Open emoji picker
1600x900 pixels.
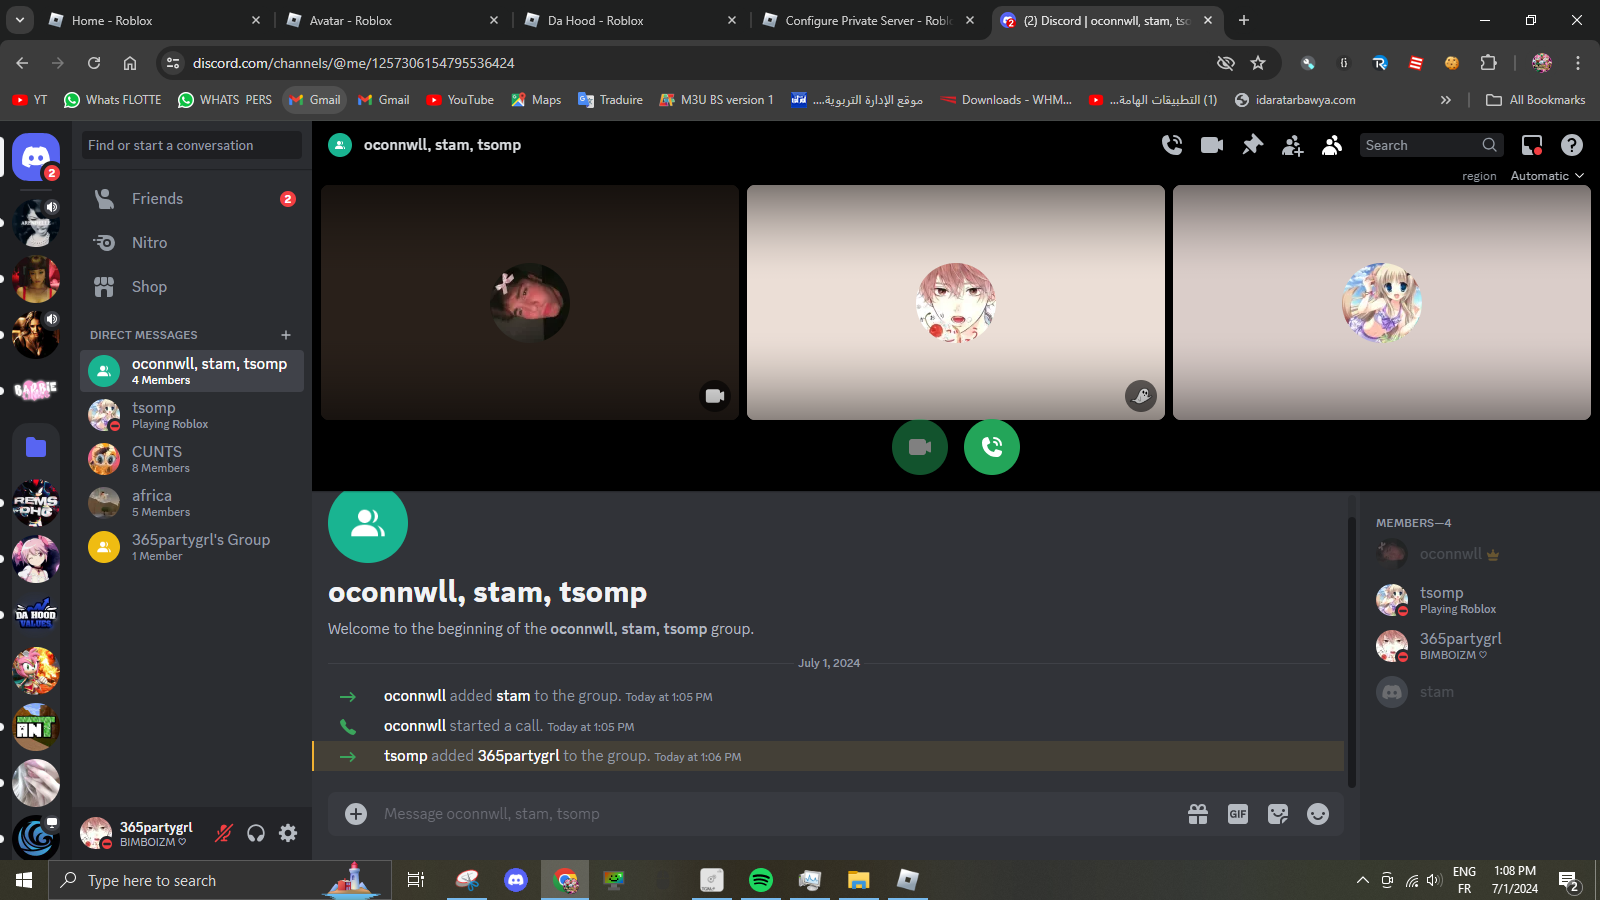coord(1318,814)
